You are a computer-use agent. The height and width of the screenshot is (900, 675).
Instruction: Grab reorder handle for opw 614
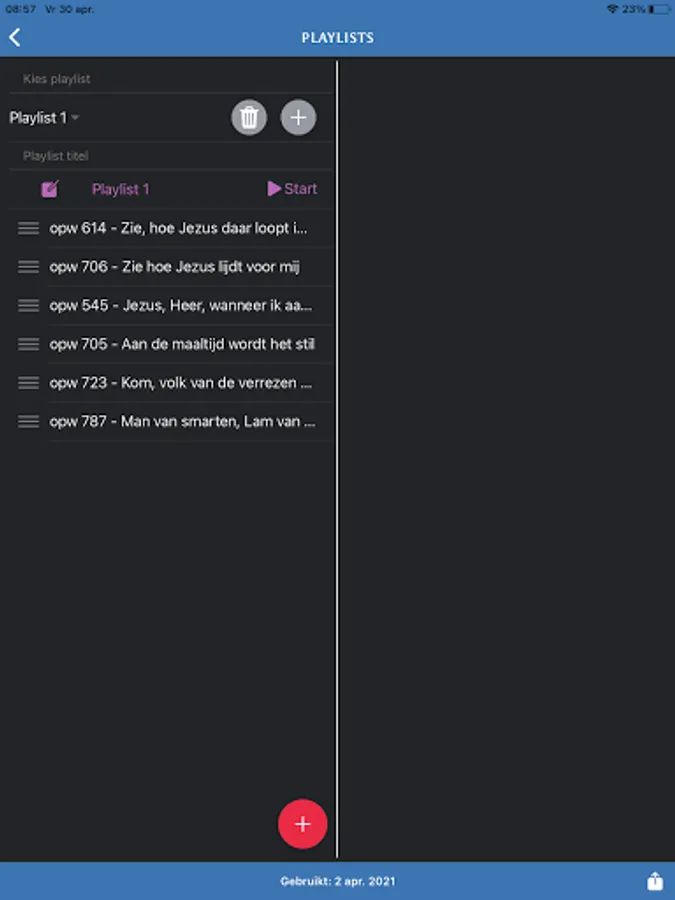click(28, 228)
